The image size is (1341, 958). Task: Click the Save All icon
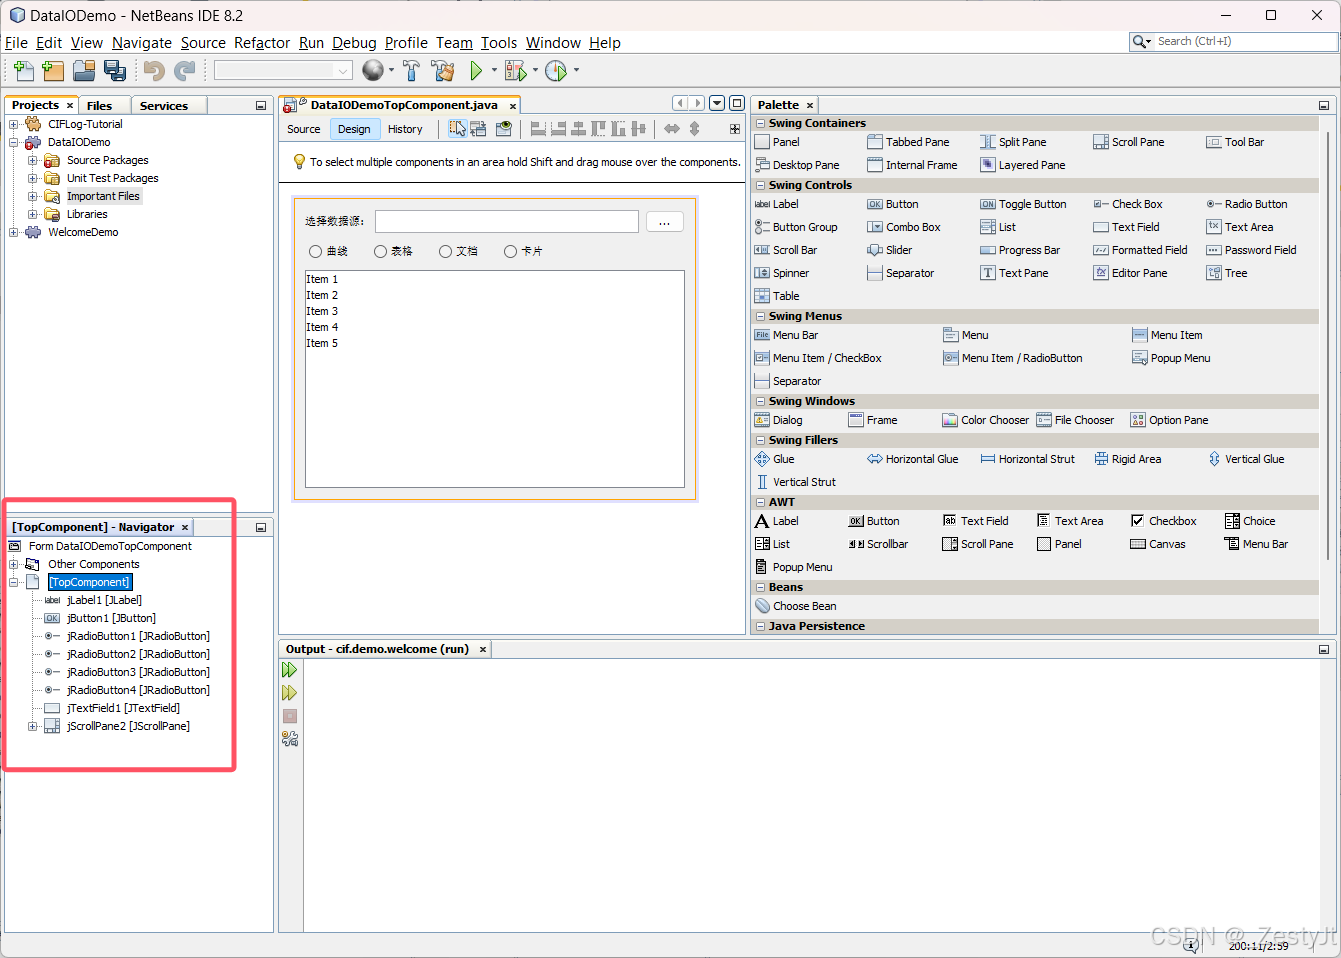point(115,70)
